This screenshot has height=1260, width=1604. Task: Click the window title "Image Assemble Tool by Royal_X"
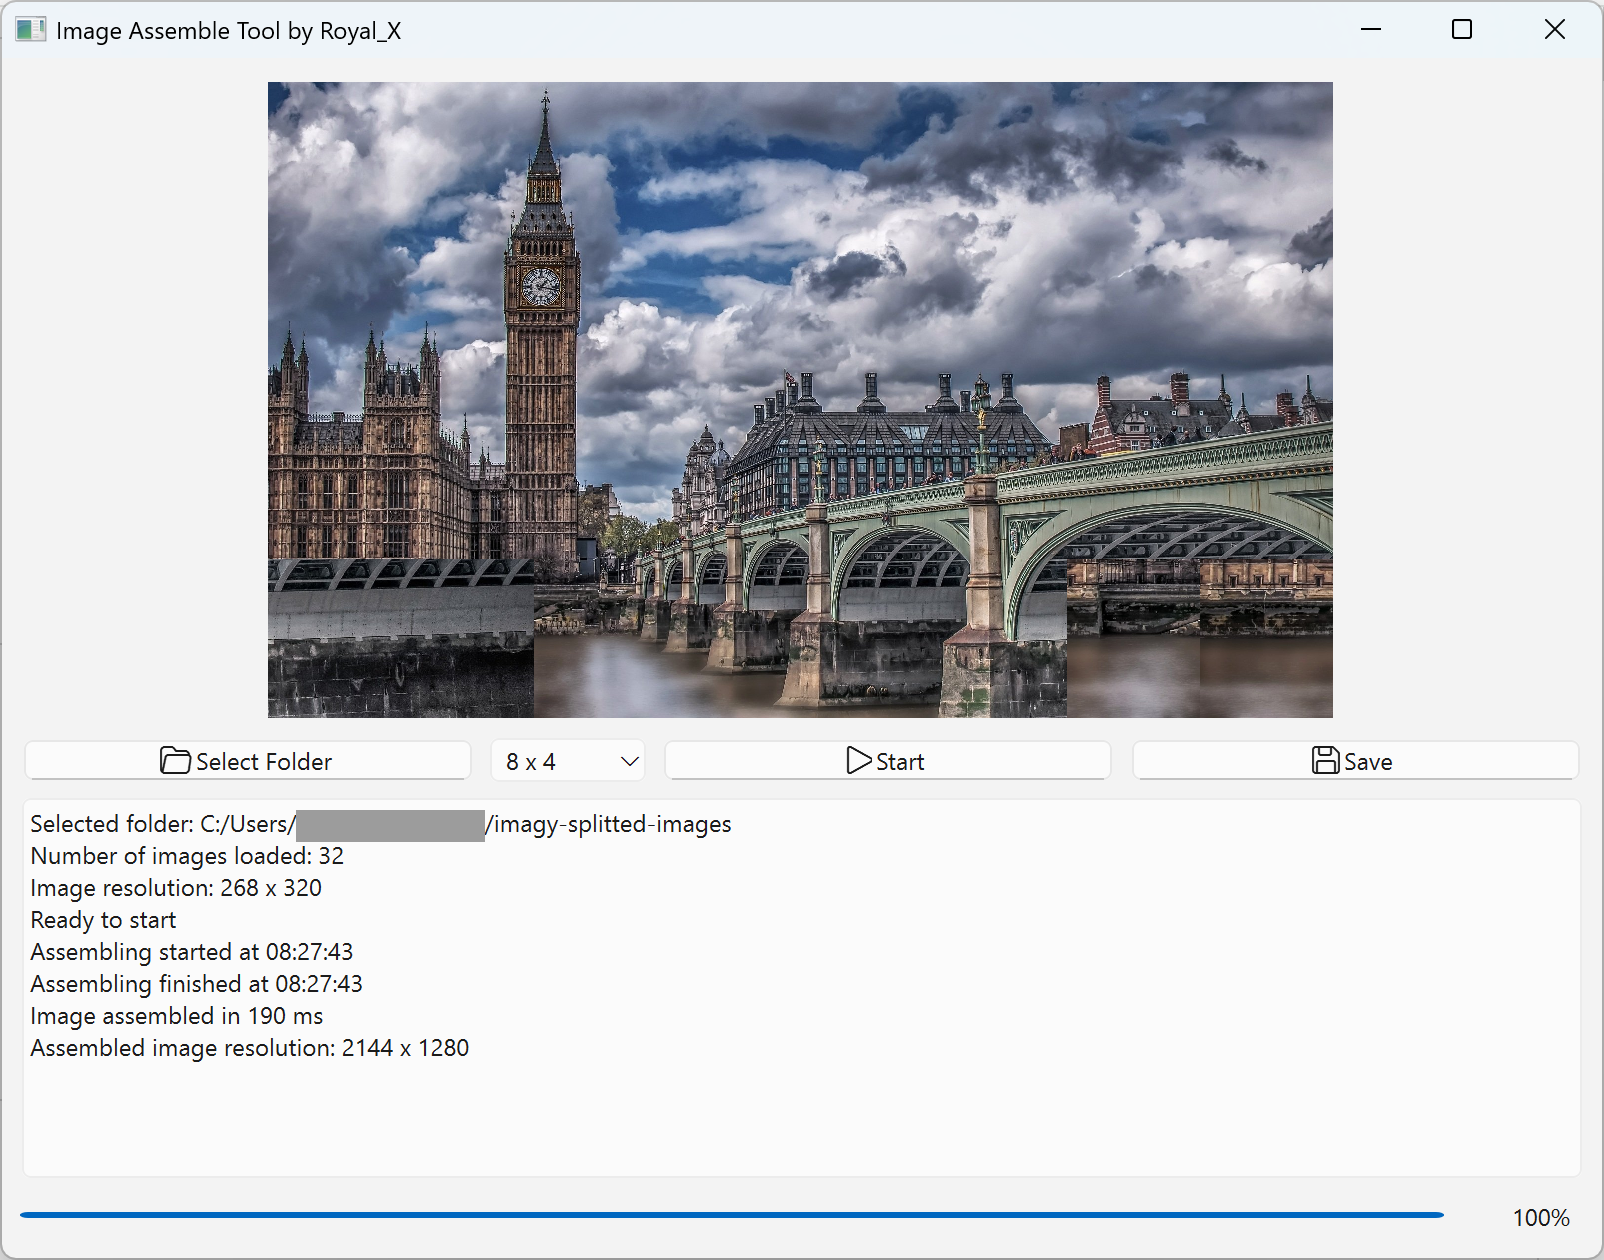[229, 31]
